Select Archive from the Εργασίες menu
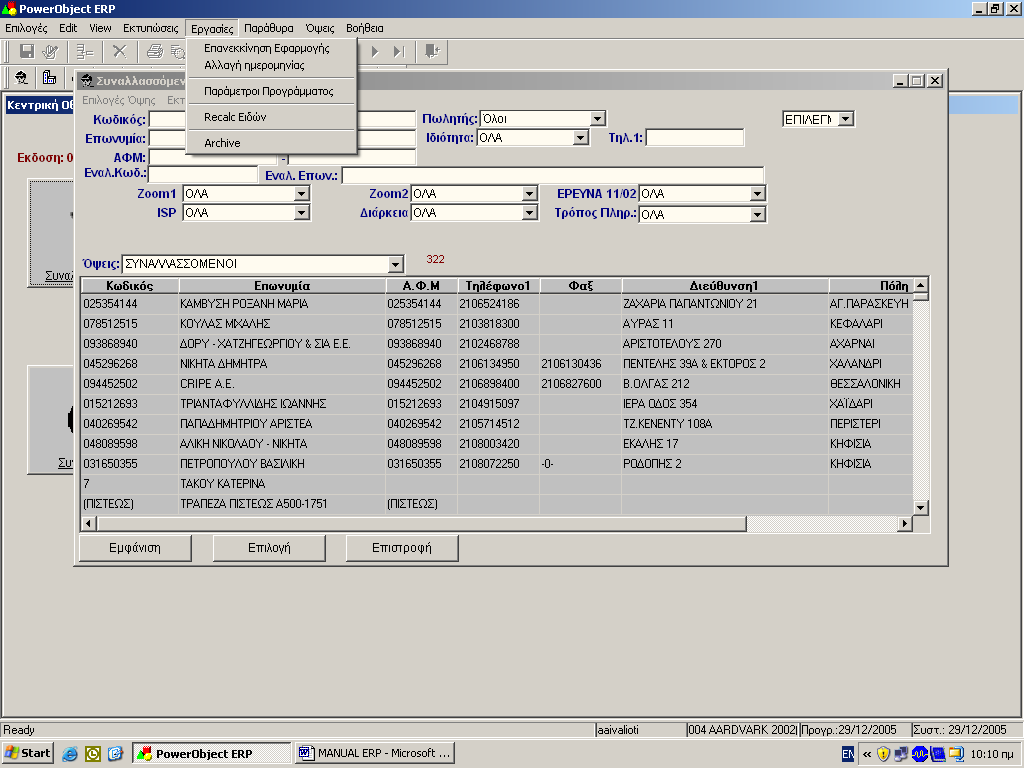The width and height of the screenshot is (1024, 768). tap(222, 143)
